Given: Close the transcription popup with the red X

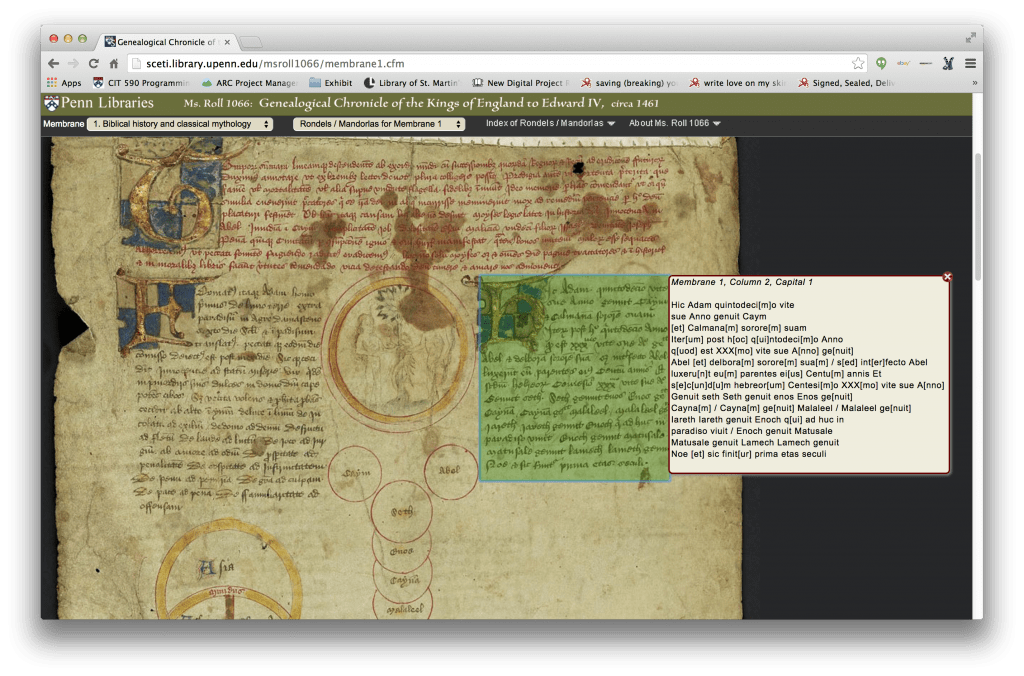Looking at the screenshot, I should (947, 277).
